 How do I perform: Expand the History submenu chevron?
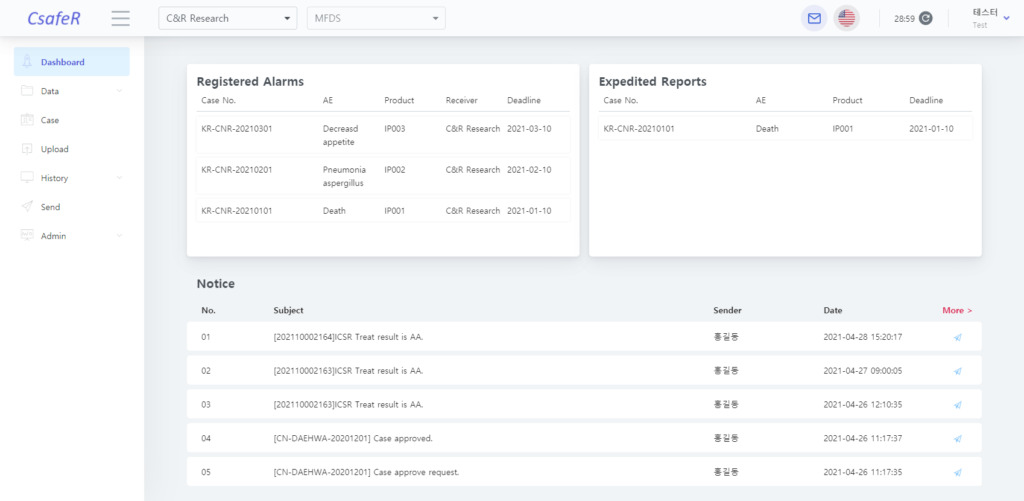pos(119,178)
